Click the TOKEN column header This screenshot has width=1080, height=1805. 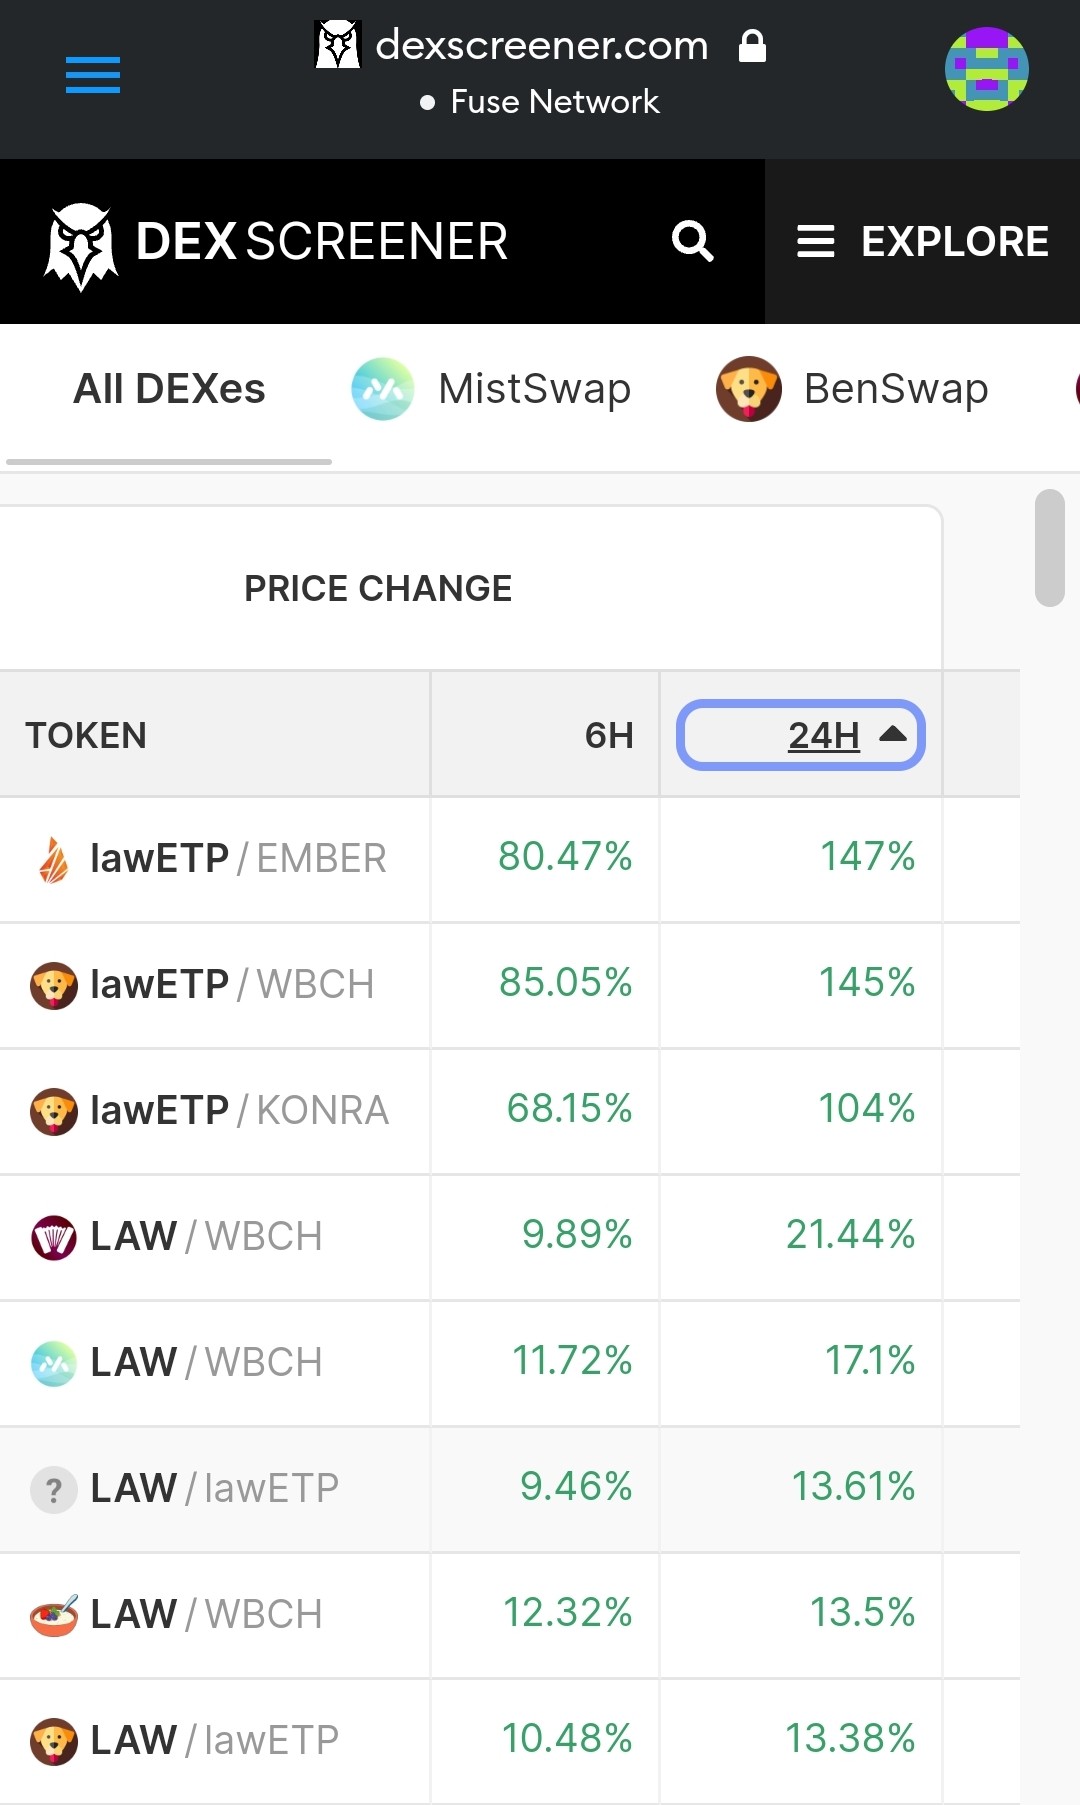tap(86, 736)
